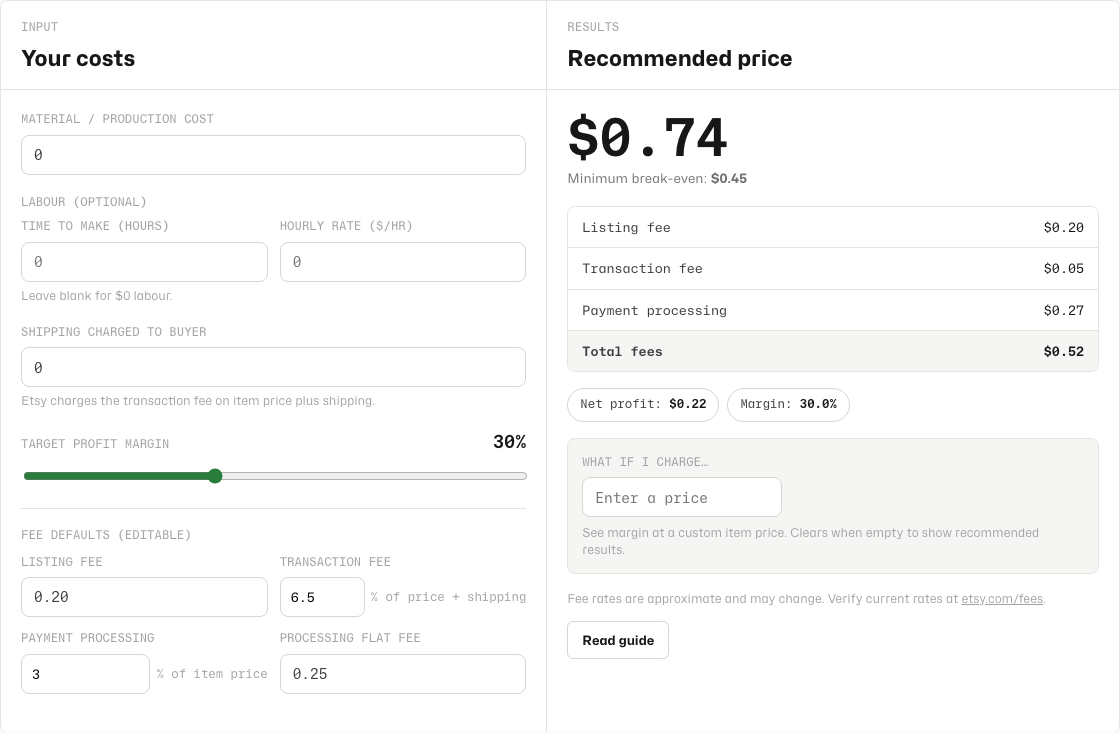Click the Payment processing $0.27 row

pos(833,310)
